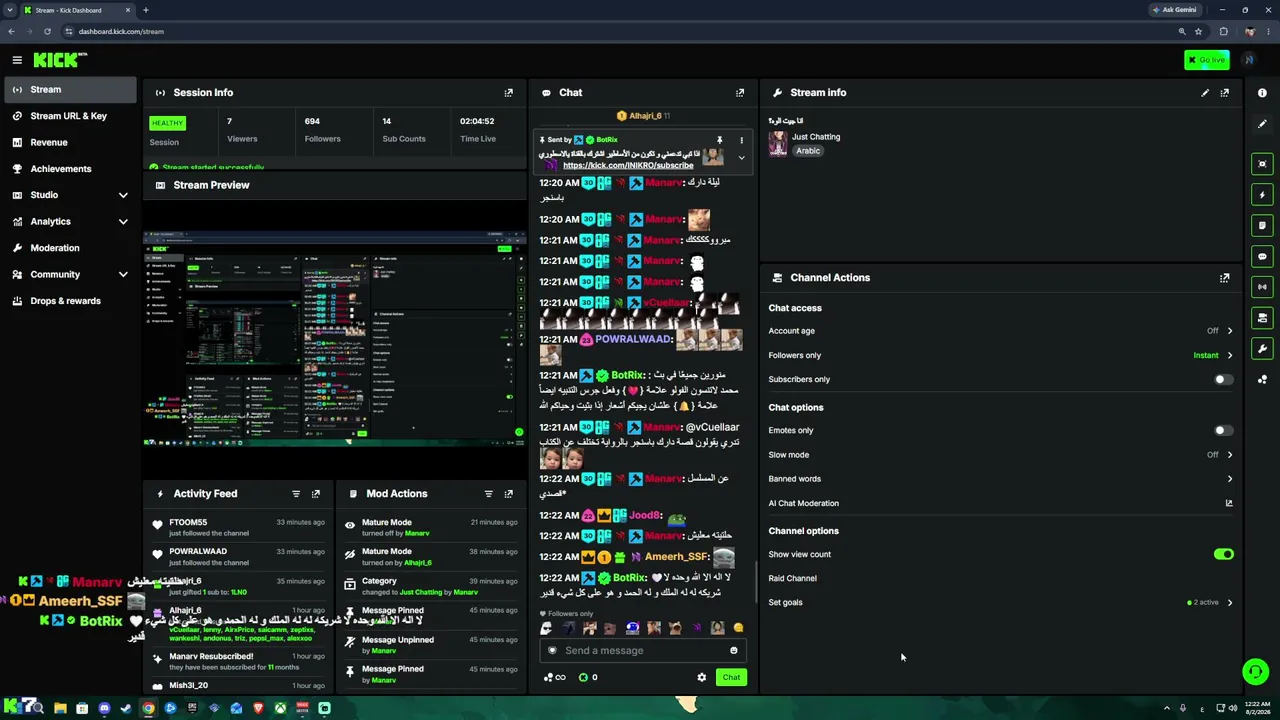This screenshot has width=1280, height=720.
Task: Pop out the Session Info panel
Action: tap(509, 93)
